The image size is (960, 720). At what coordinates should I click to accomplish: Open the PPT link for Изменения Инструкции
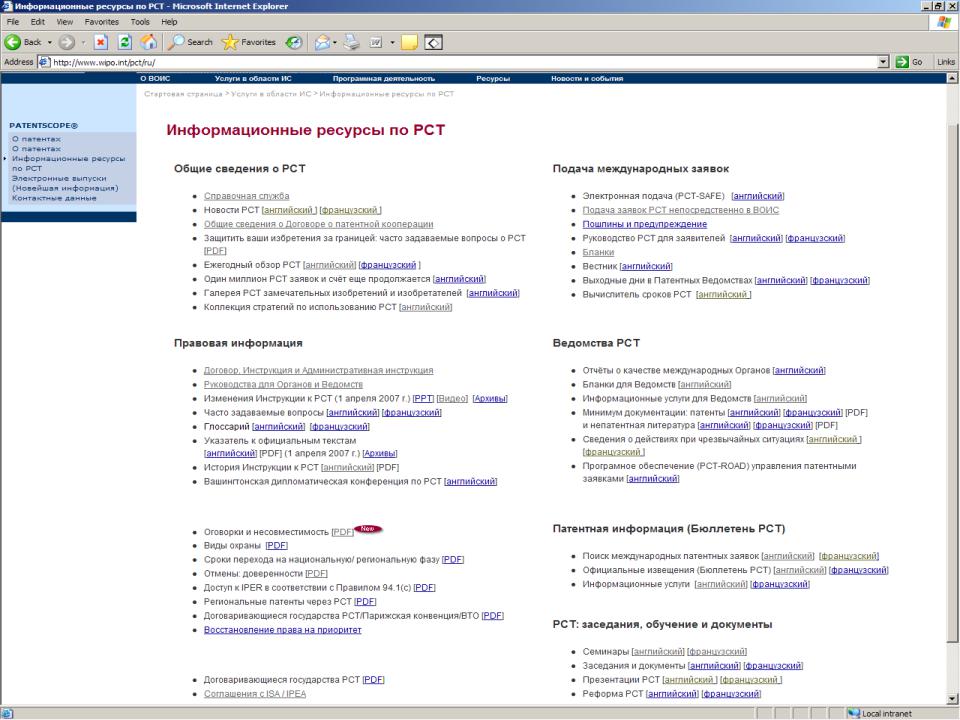(423, 399)
